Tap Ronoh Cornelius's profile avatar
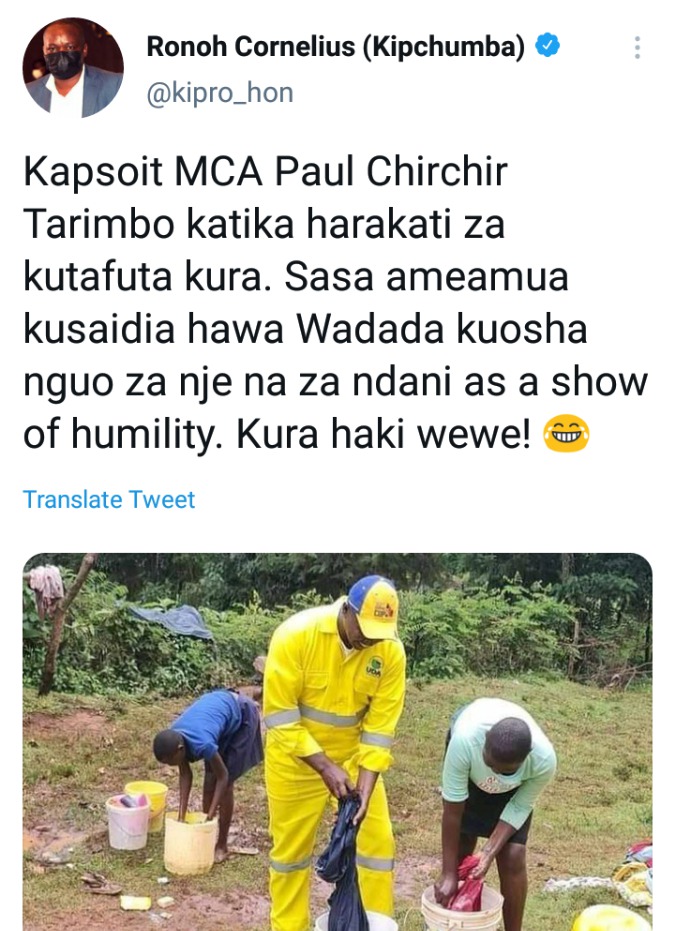 pyautogui.click(x=72, y=67)
